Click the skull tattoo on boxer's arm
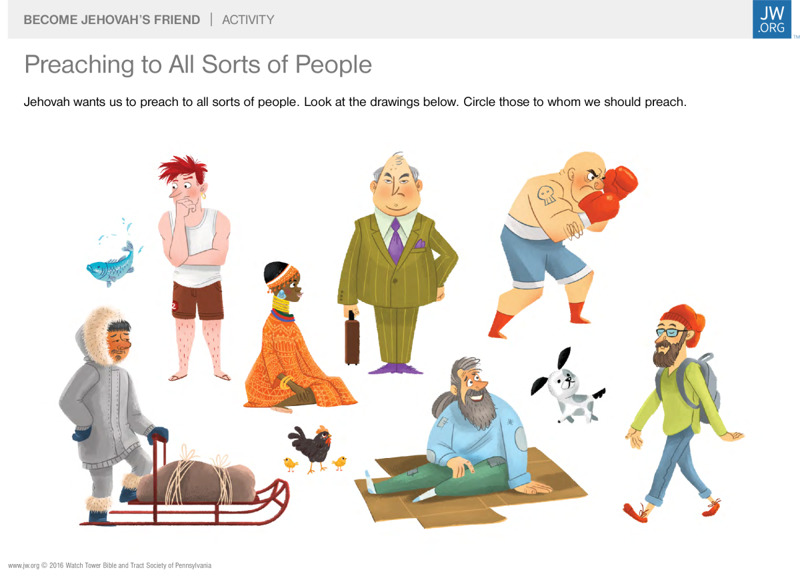 pyautogui.click(x=546, y=195)
